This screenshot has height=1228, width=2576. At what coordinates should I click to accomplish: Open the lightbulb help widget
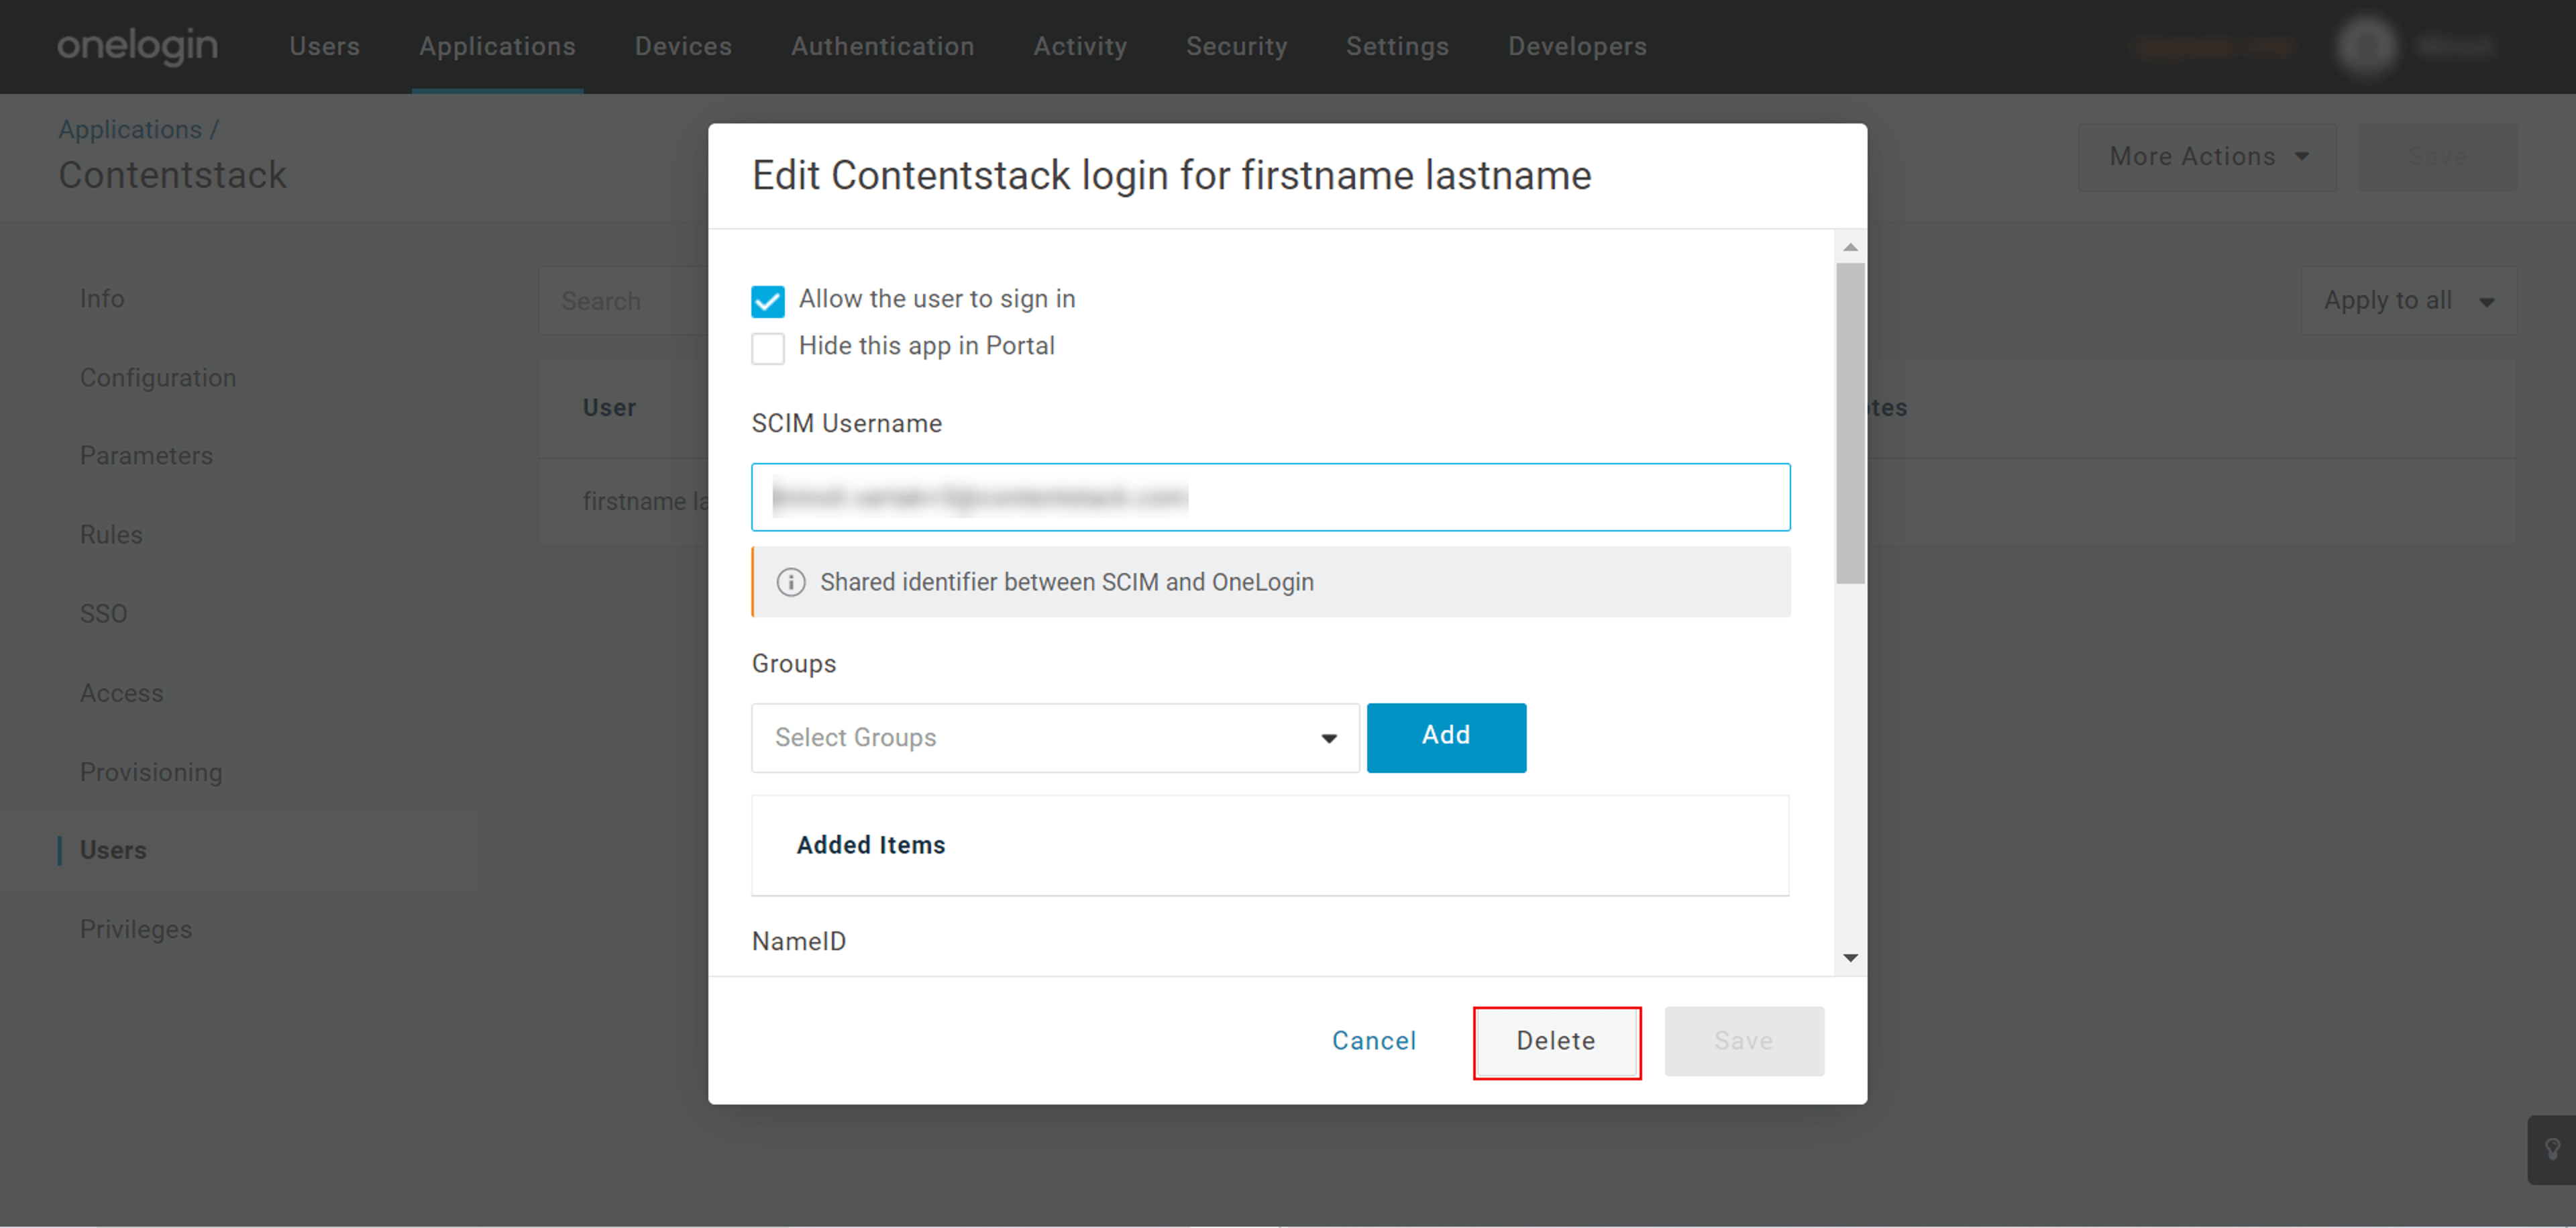(2552, 1150)
